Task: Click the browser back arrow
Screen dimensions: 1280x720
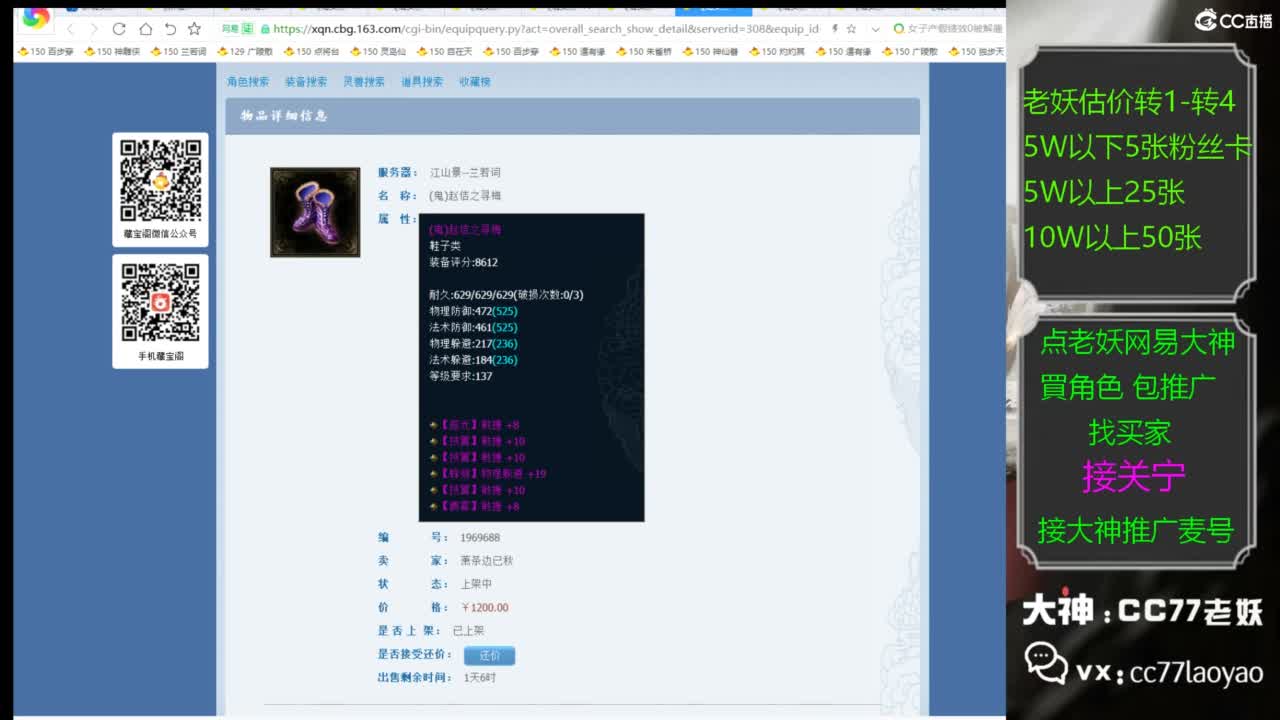Action: (x=70, y=29)
